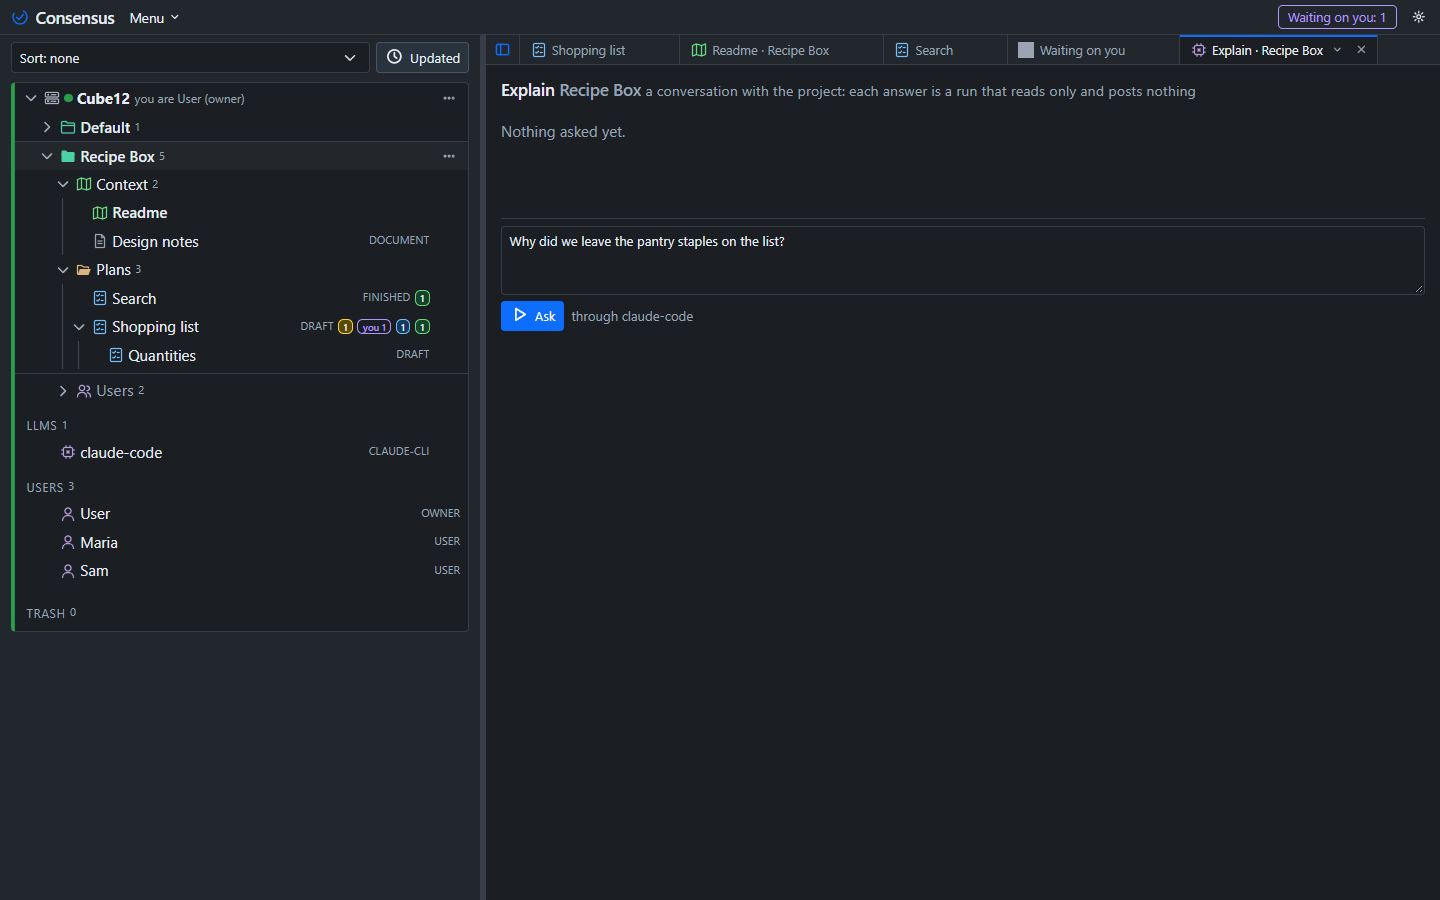Collapse the Cube12 server node
1440x900 pixels.
(31, 98)
